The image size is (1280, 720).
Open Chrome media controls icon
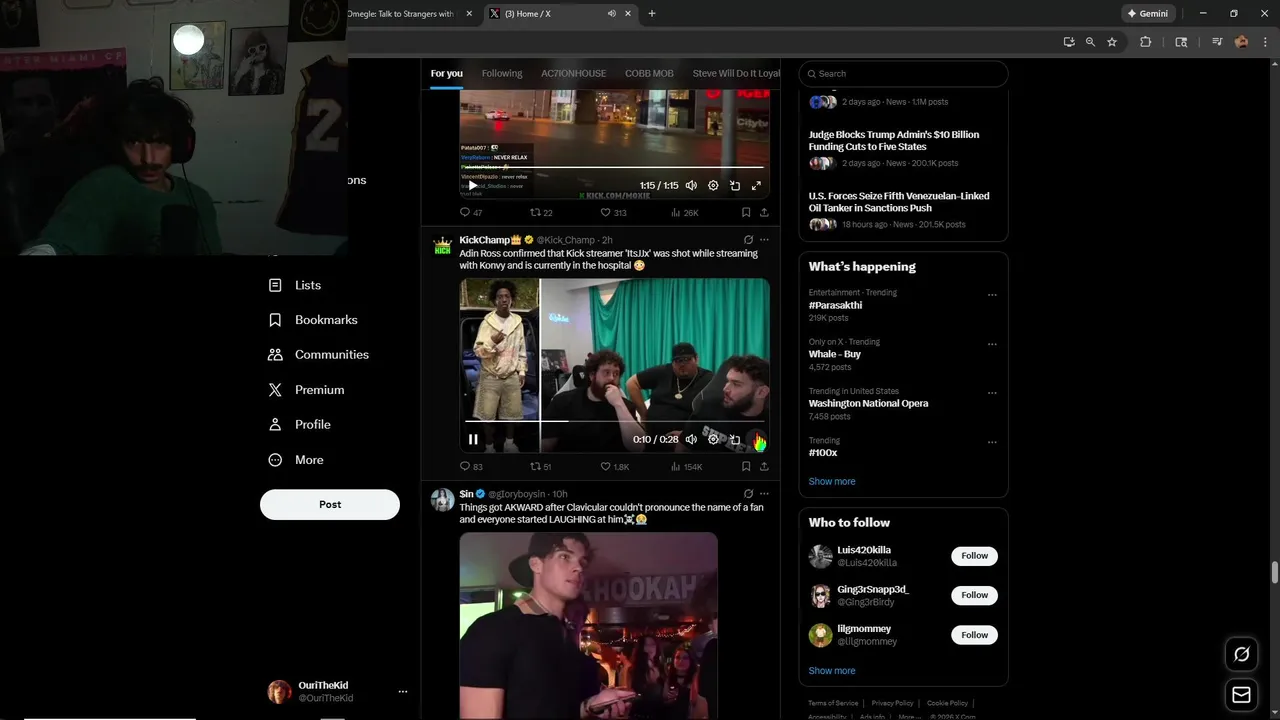[x=1217, y=42]
